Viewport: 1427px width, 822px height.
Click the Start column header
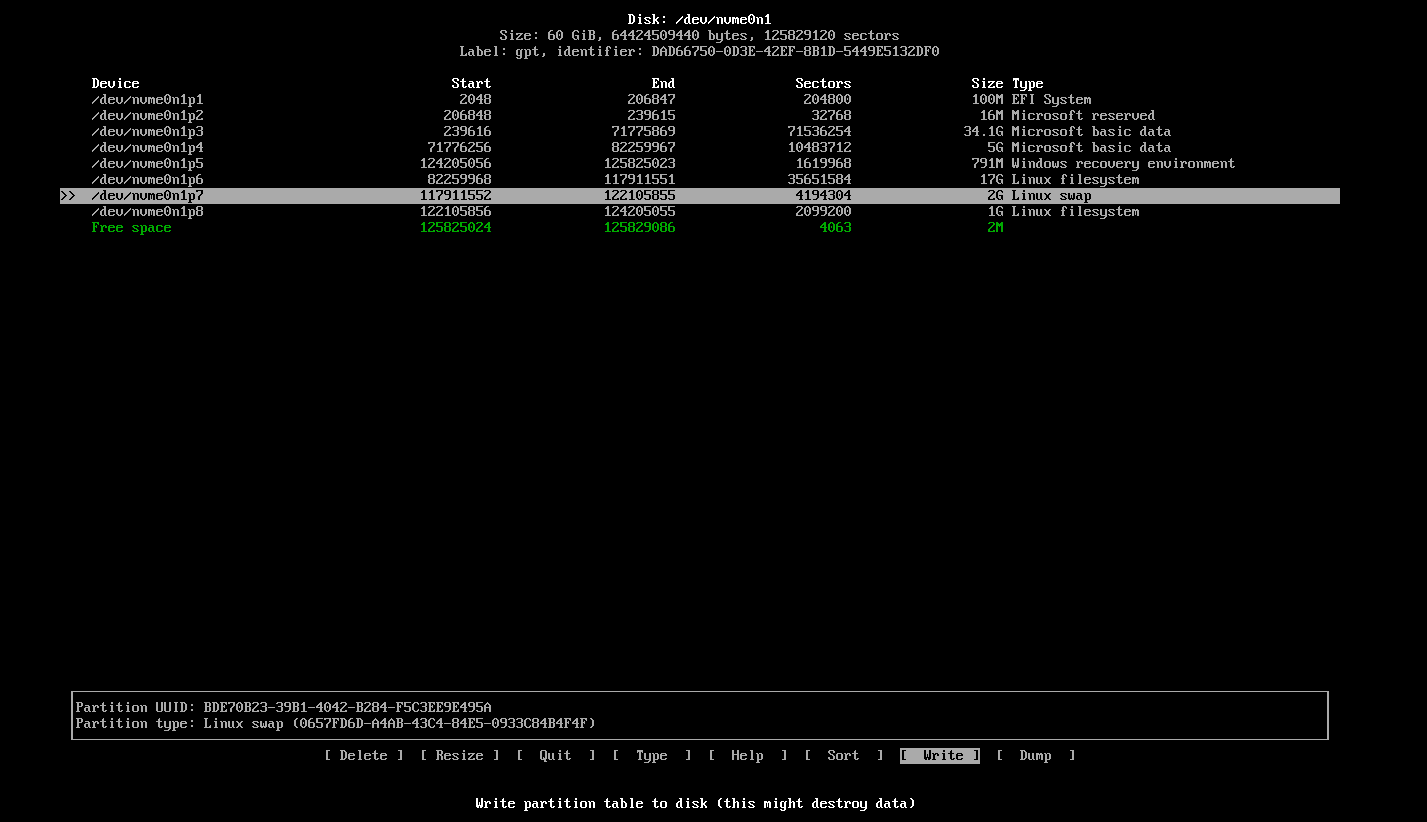472,84
